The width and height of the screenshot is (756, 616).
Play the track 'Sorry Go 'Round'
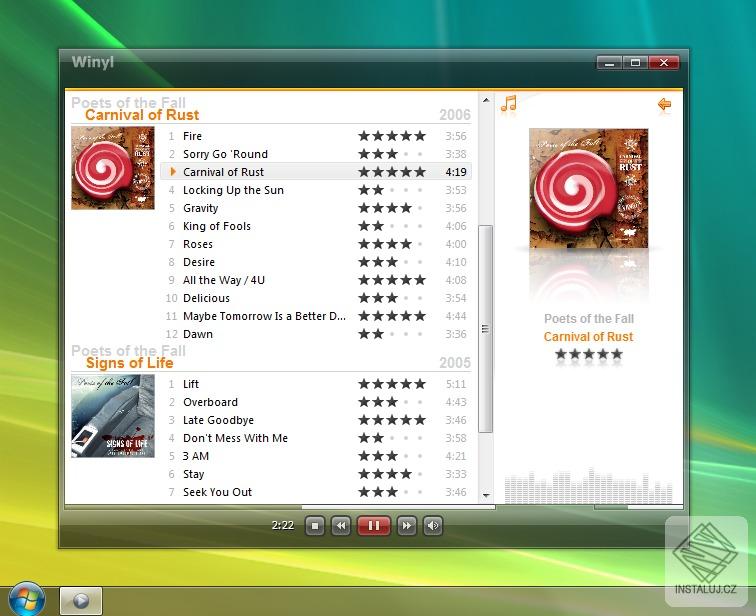pyautogui.click(x=316, y=154)
